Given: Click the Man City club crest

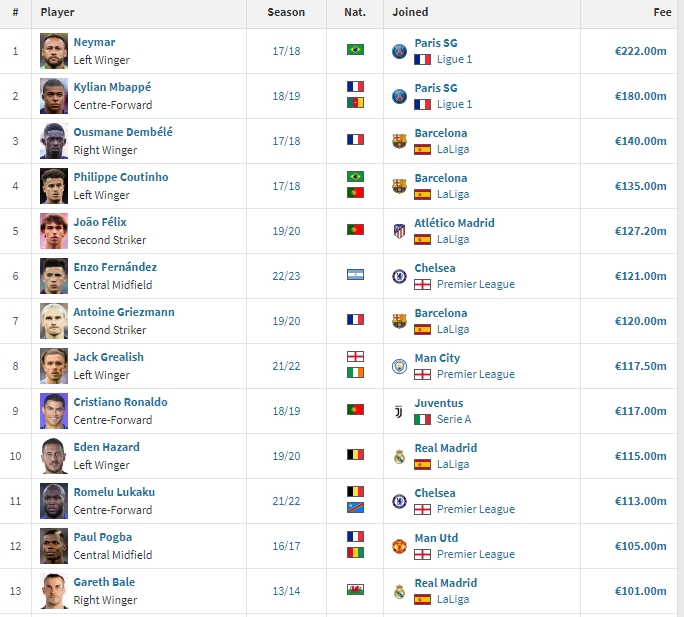Looking at the screenshot, I should 399,366.
